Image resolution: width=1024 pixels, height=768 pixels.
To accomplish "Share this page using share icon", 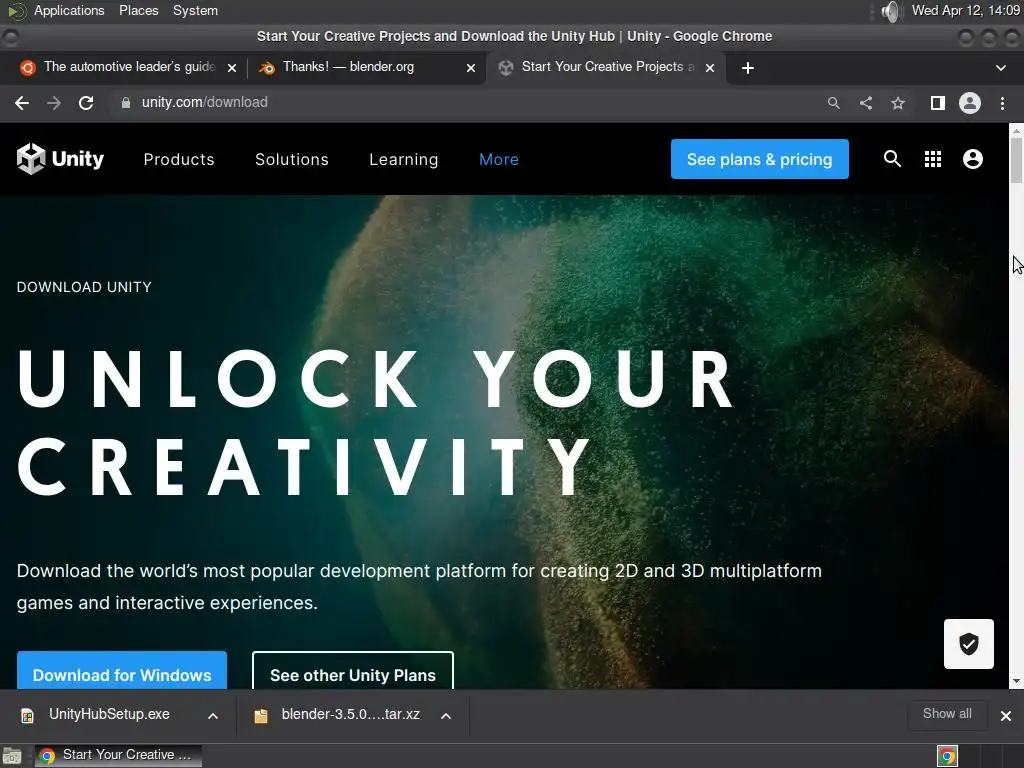I will pos(866,103).
